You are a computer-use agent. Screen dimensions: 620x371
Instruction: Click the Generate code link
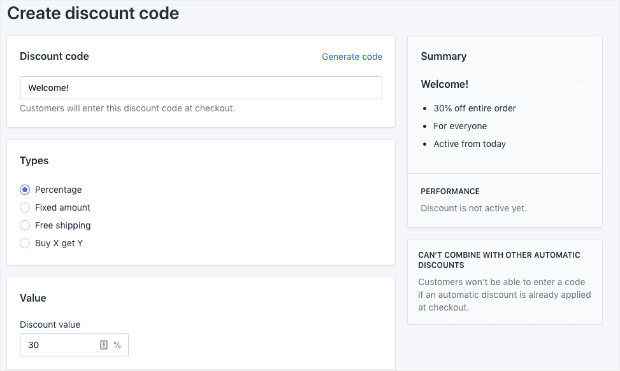(352, 57)
